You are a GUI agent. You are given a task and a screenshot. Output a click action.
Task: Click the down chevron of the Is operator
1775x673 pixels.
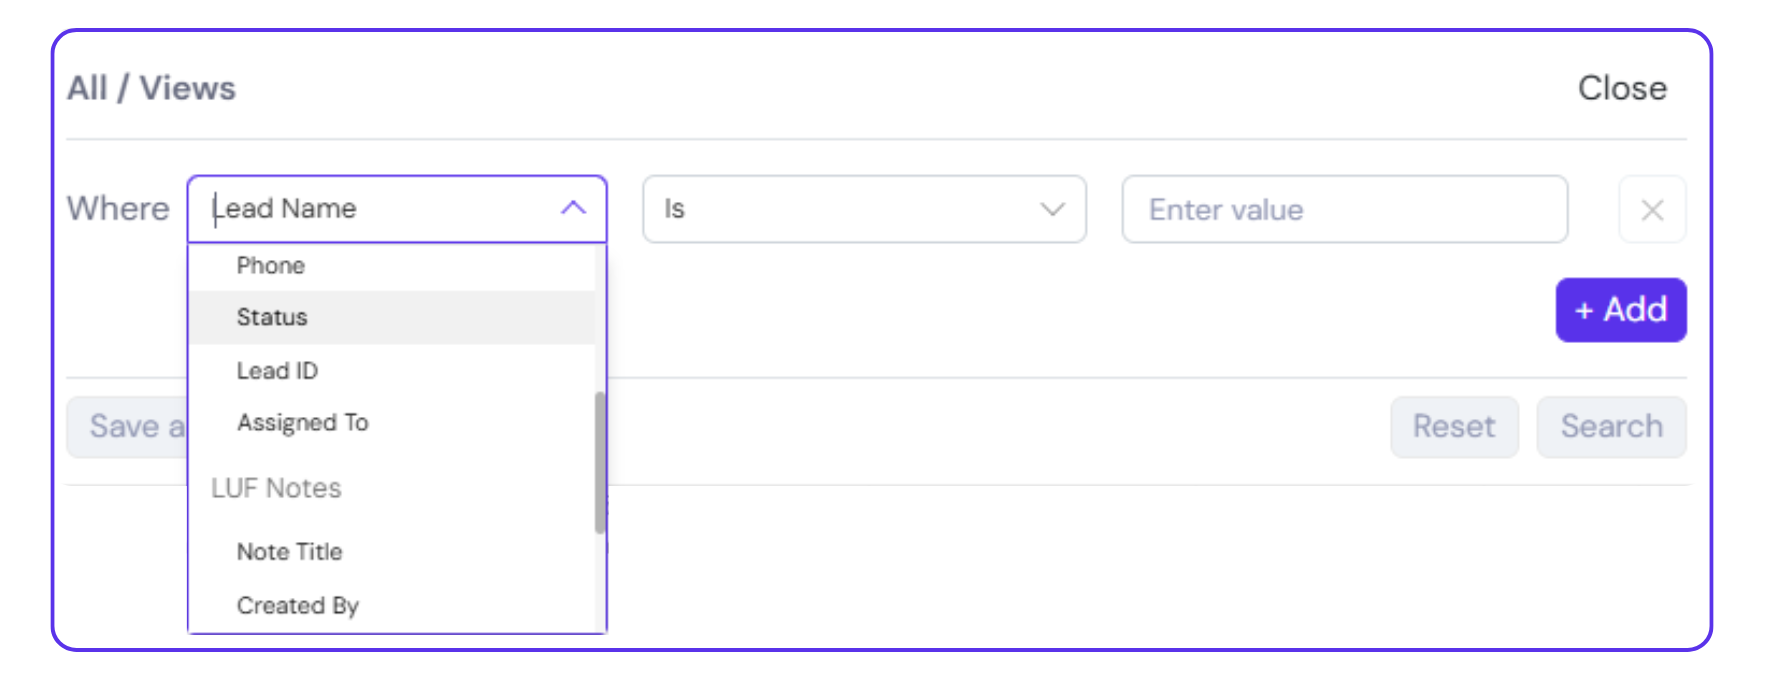click(x=1052, y=209)
